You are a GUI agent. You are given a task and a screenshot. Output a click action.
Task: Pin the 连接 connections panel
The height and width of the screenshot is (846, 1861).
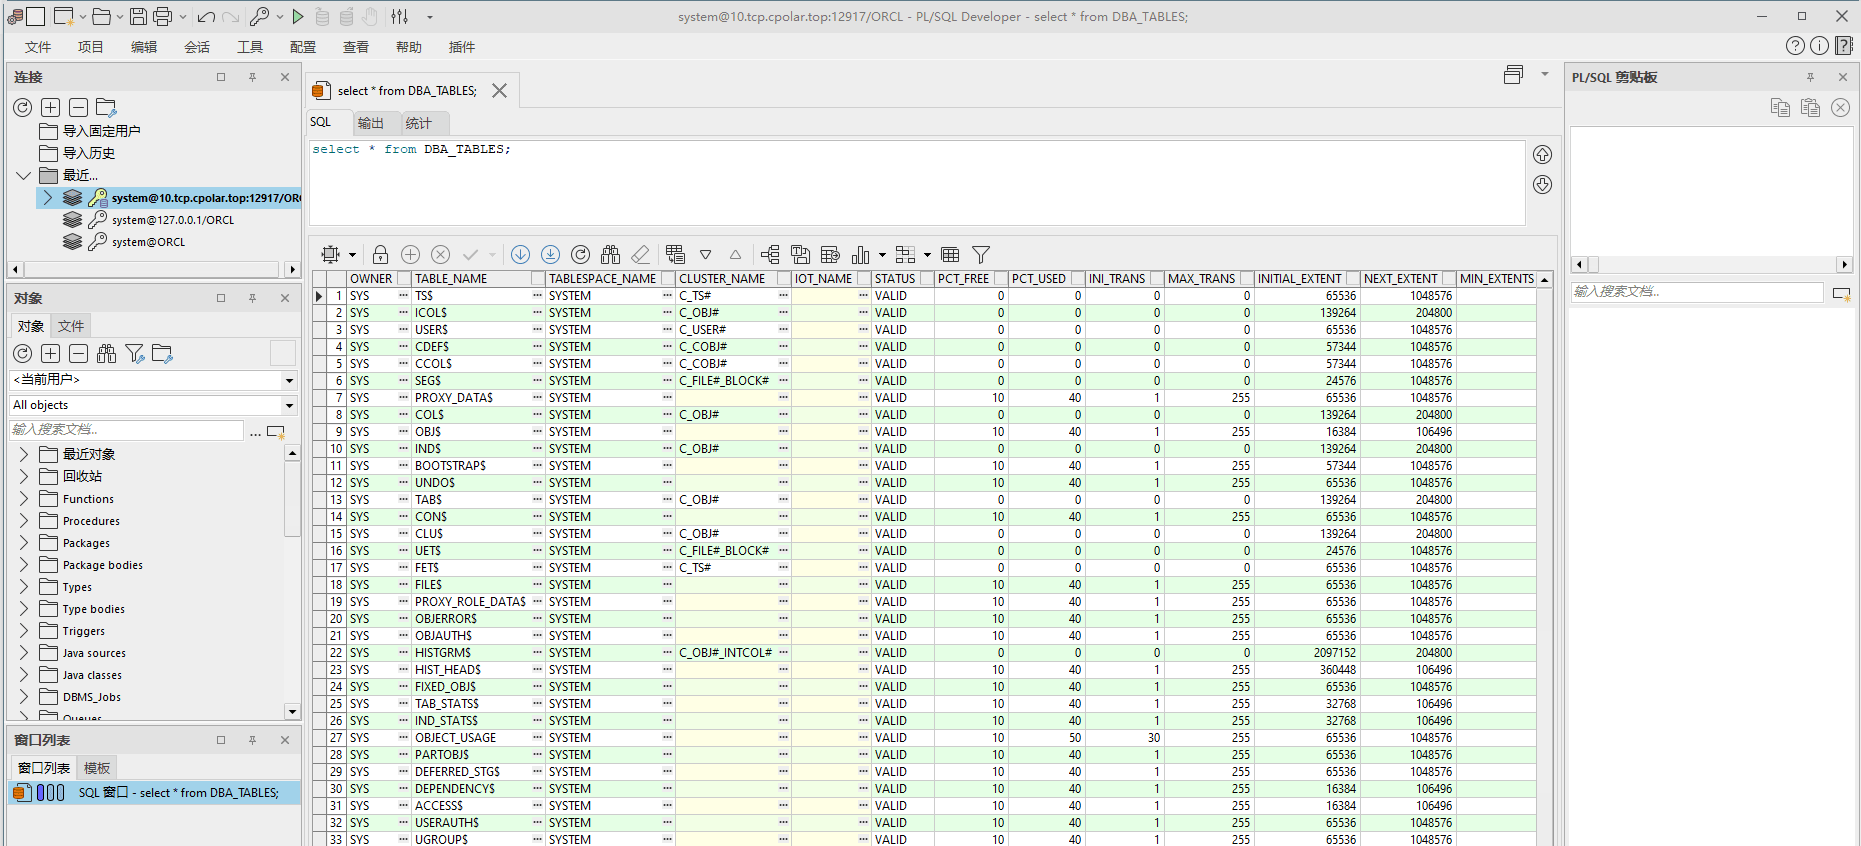253,77
